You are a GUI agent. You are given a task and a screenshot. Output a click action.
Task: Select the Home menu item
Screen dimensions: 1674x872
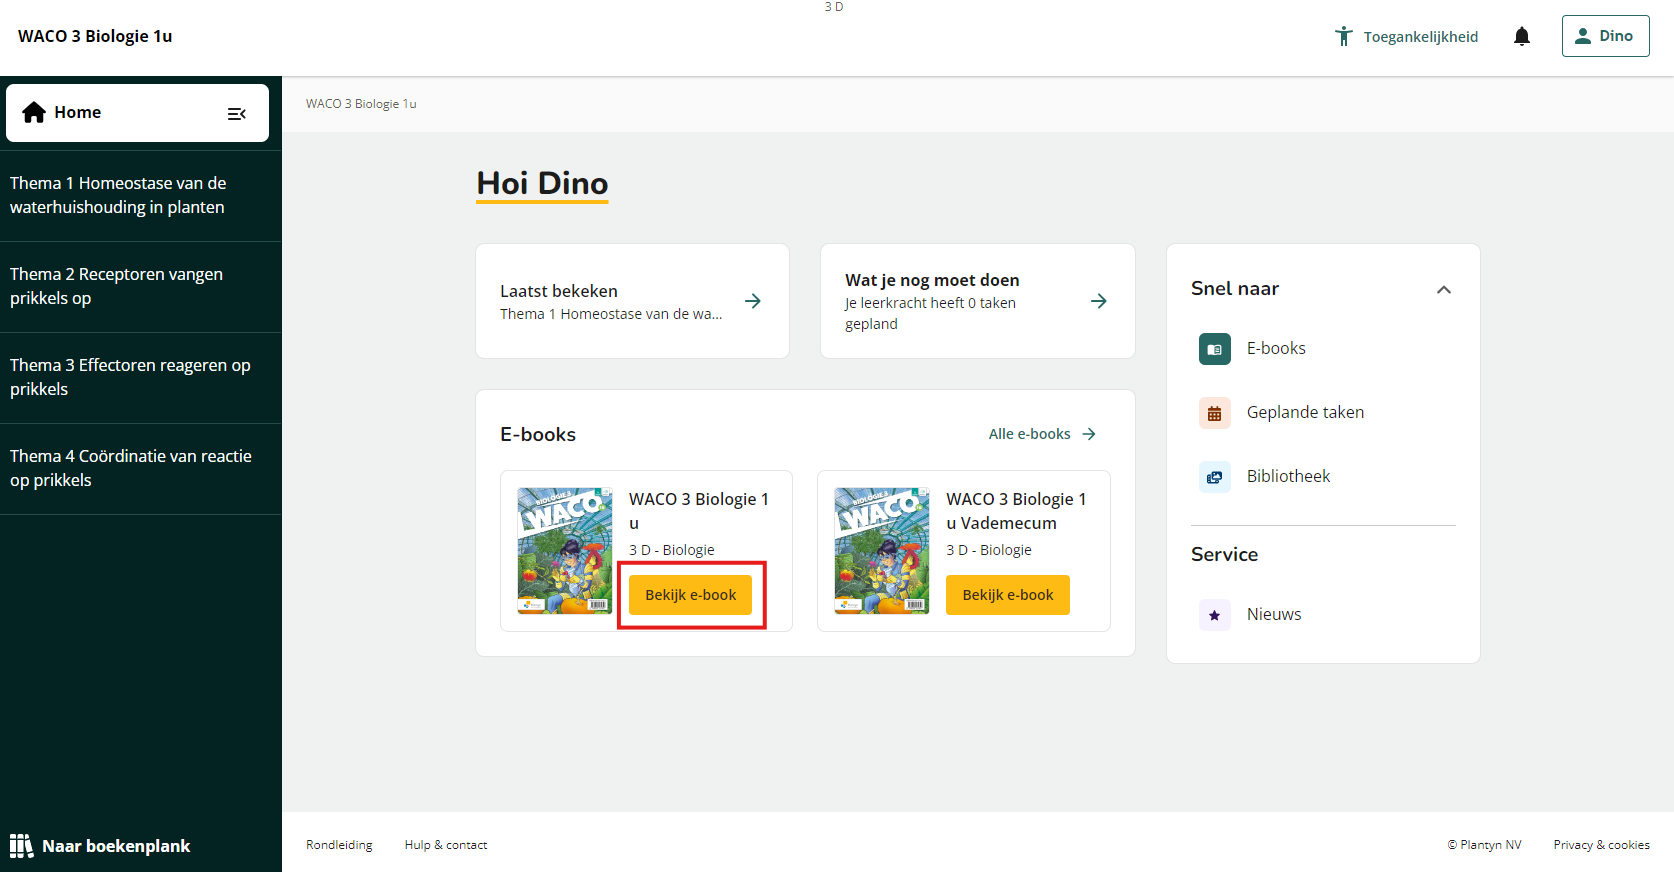click(x=137, y=113)
